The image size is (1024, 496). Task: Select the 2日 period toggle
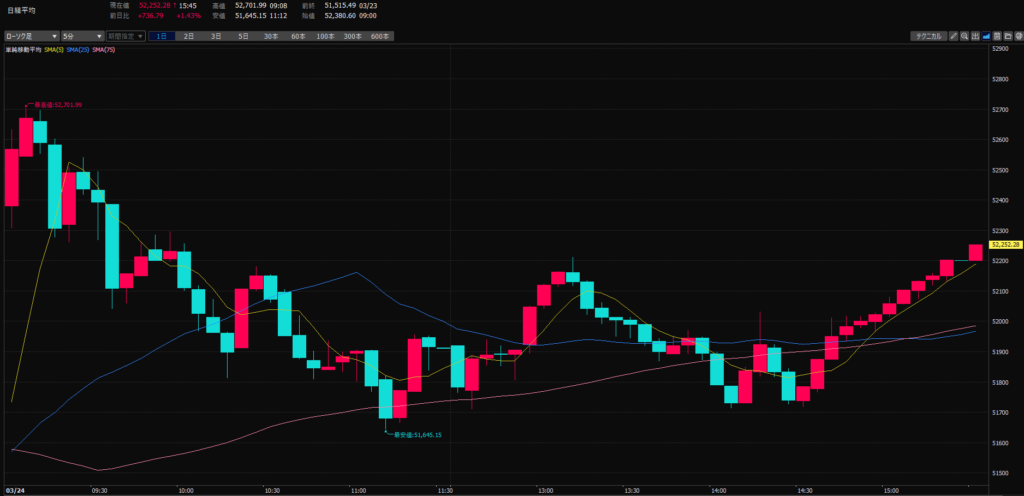(x=189, y=36)
